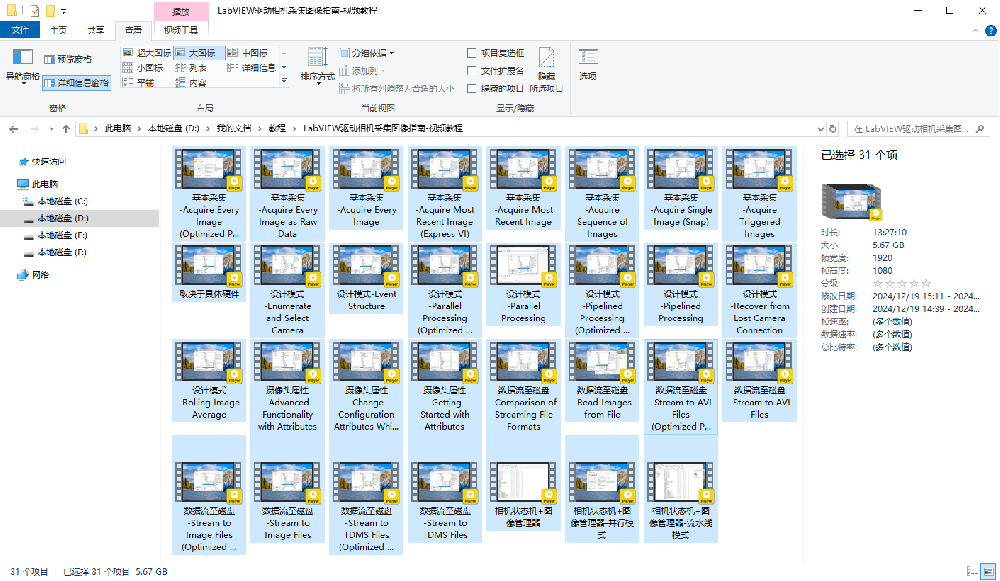Select 快速访问 in the navigation pane
Image resolution: width=1000 pixels, height=581 pixels.
(x=48, y=162)
